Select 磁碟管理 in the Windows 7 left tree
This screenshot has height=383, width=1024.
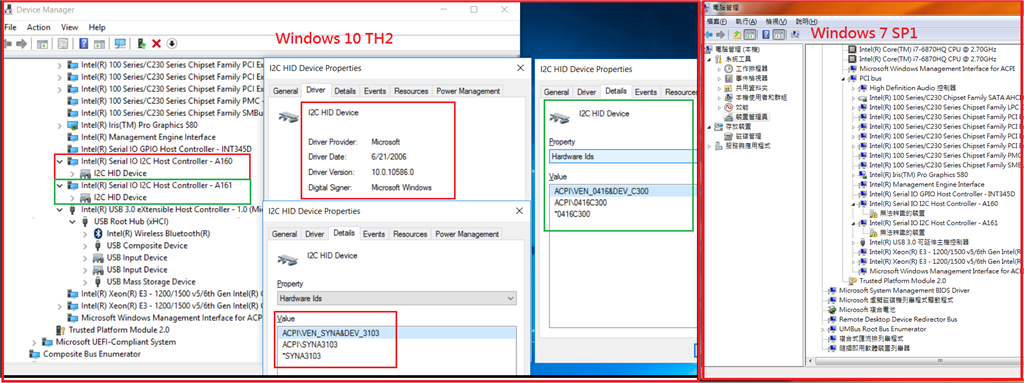748,136
